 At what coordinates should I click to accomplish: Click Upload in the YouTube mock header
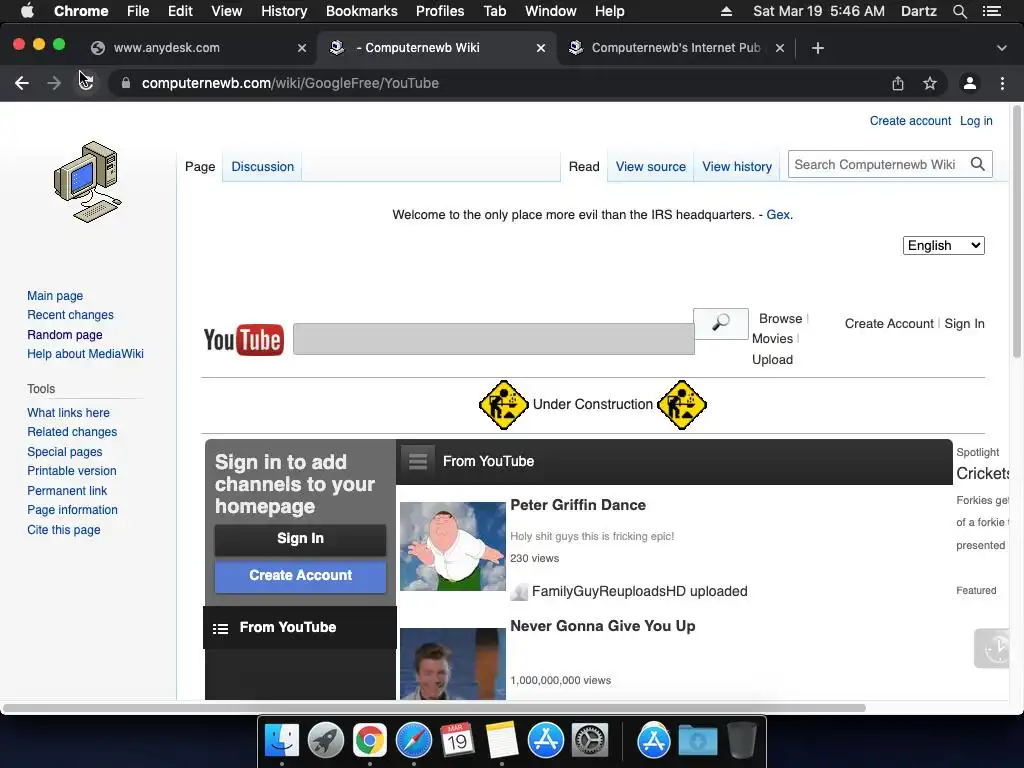773,360
